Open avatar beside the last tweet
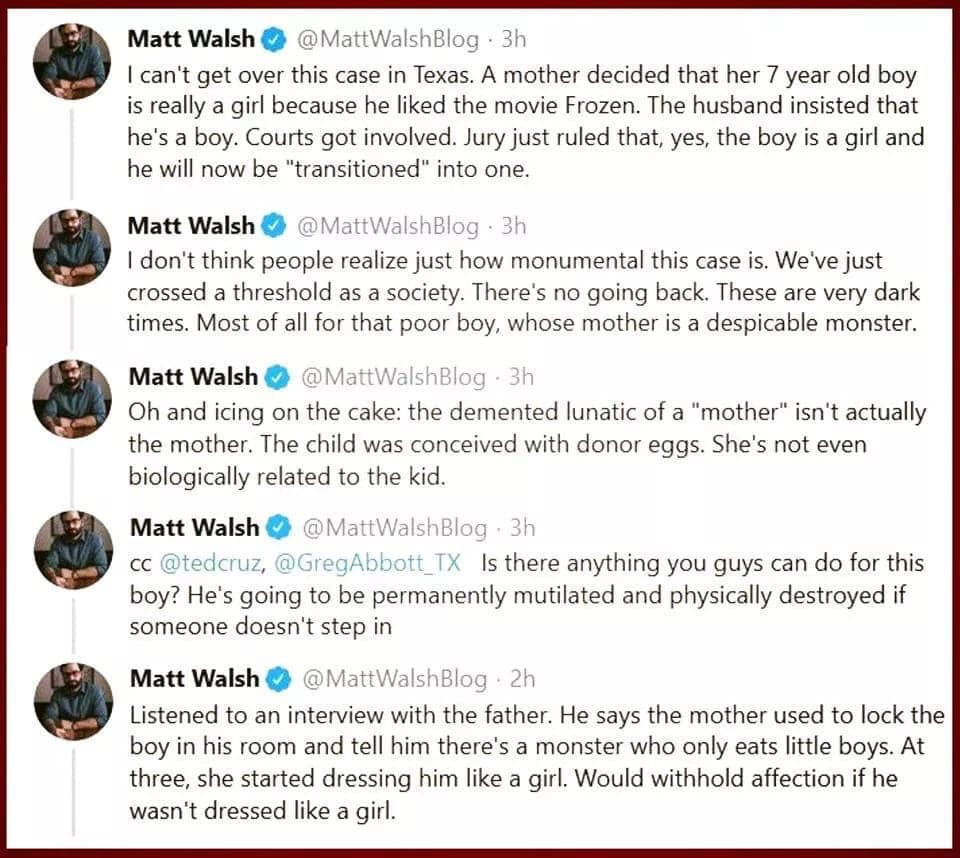This screenshot has height=858, width=960. (73, 701)
